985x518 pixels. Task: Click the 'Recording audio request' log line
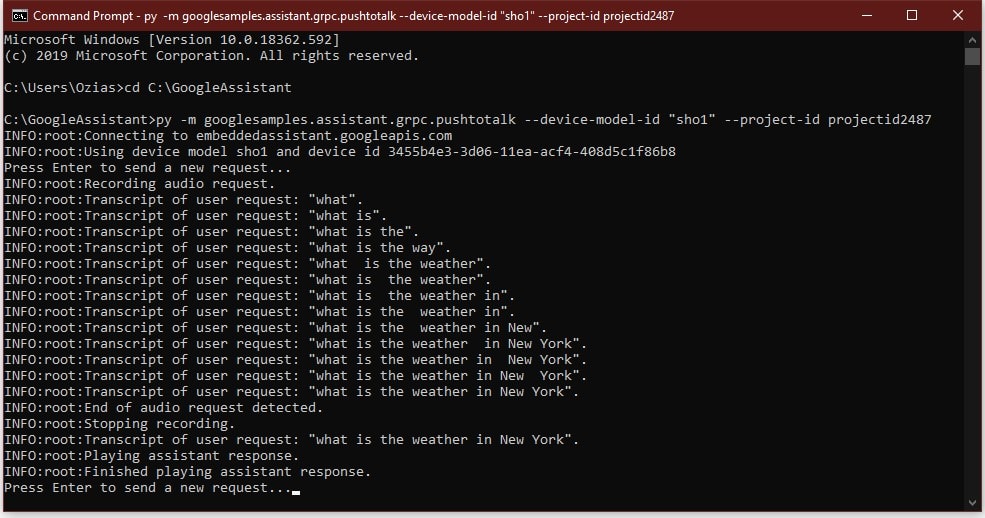(x=139, y=183)
